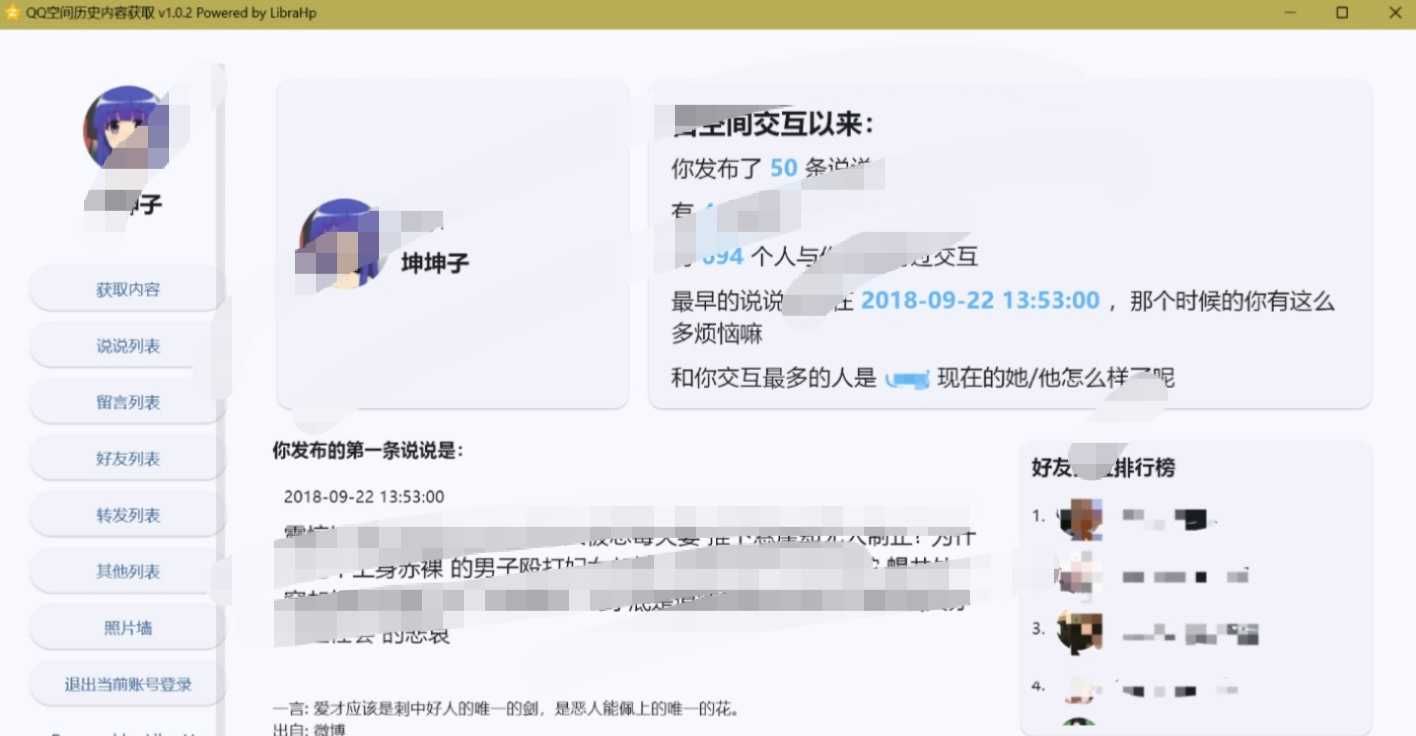Click the sidebar profile avatar
The height and width of the screenshot is (736, 1416).
click(125, 128)
